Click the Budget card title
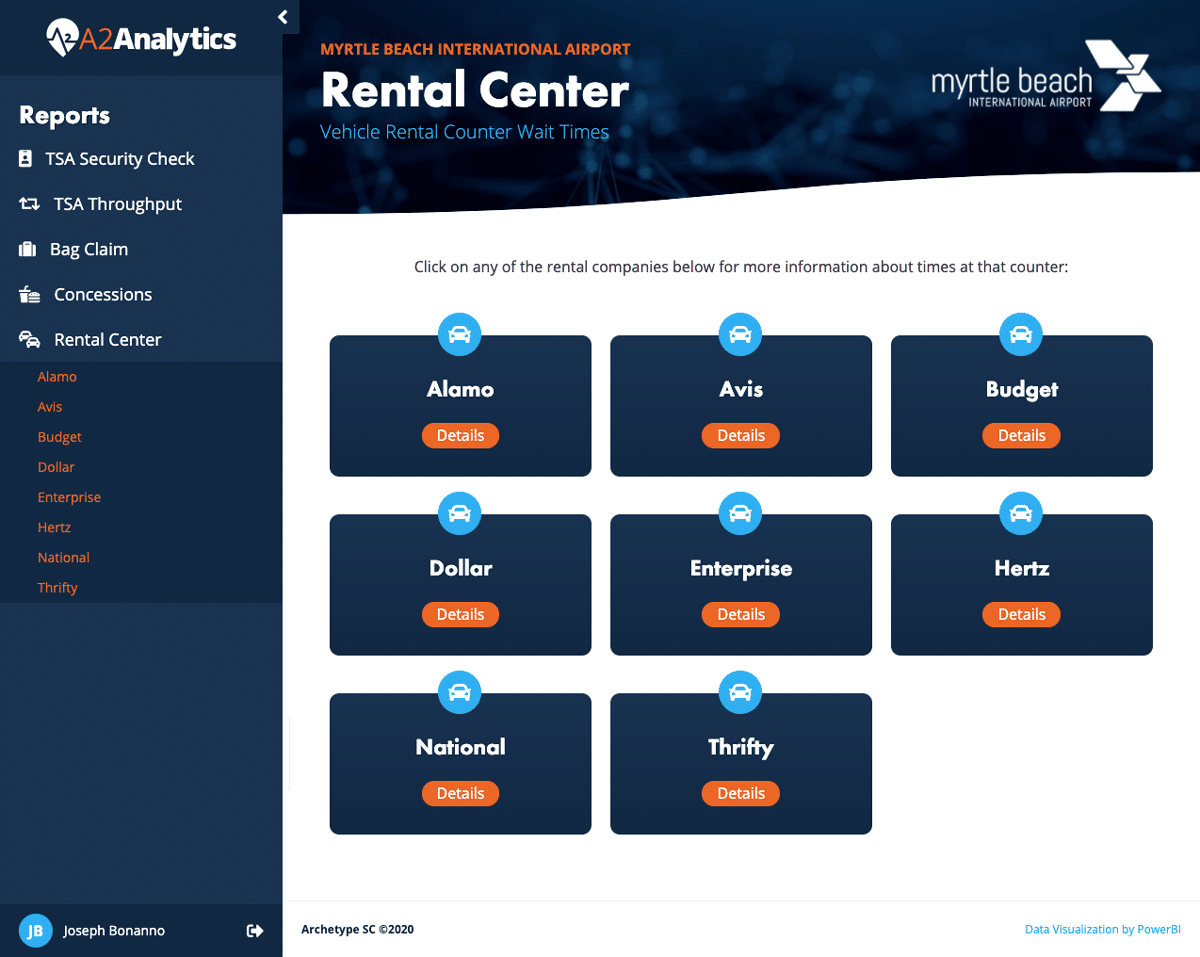 coord(1022,391)
